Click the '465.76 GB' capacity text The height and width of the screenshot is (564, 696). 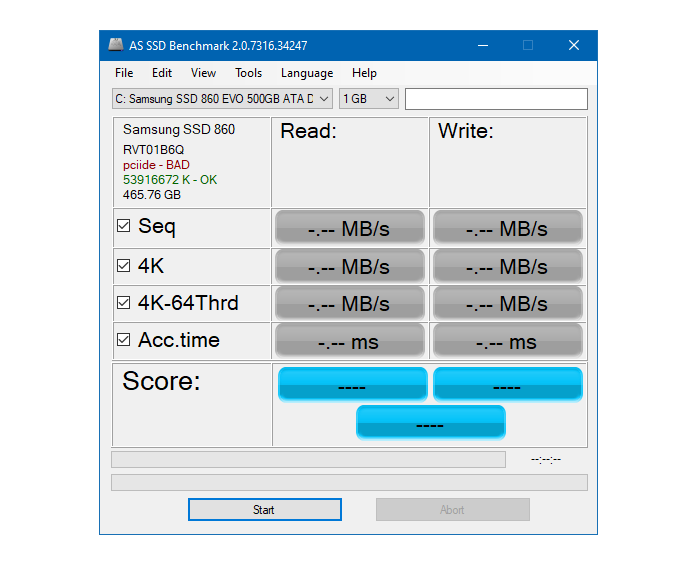(x=152, y=195)
